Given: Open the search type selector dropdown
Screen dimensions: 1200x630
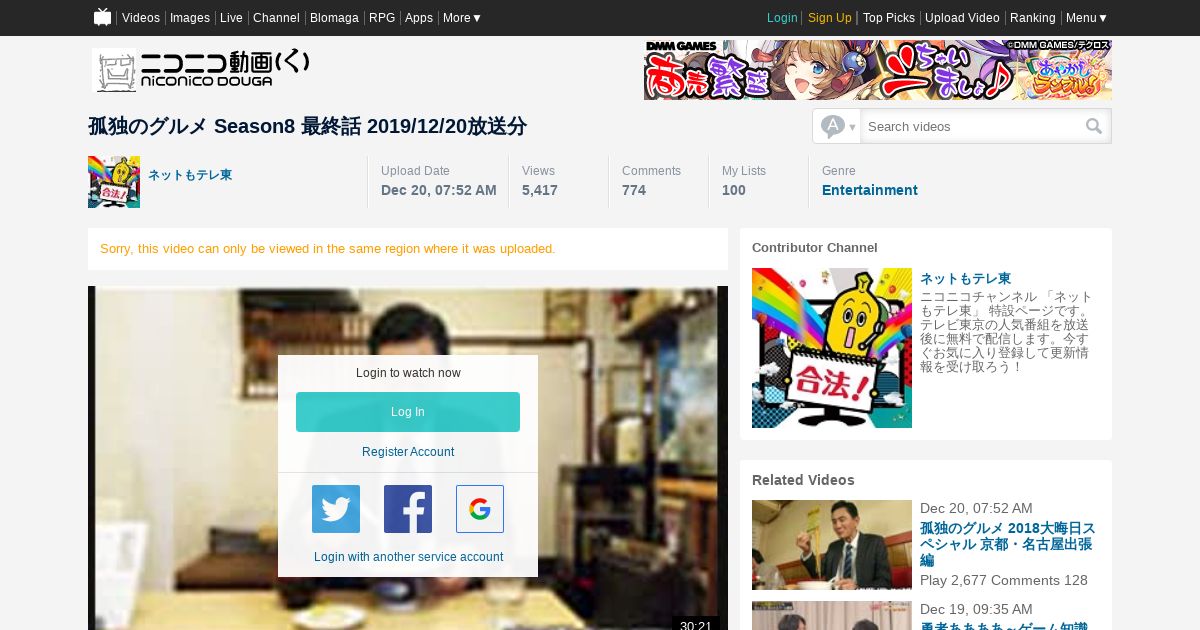Looking at the screenshot, I should (838, 126).
